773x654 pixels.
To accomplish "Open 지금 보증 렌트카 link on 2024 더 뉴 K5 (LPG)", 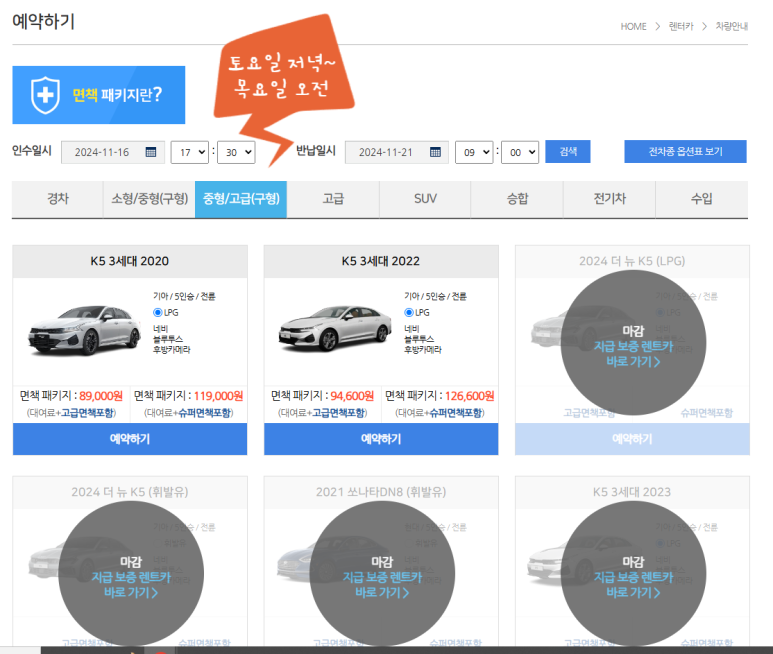I will tap(633, 354).
